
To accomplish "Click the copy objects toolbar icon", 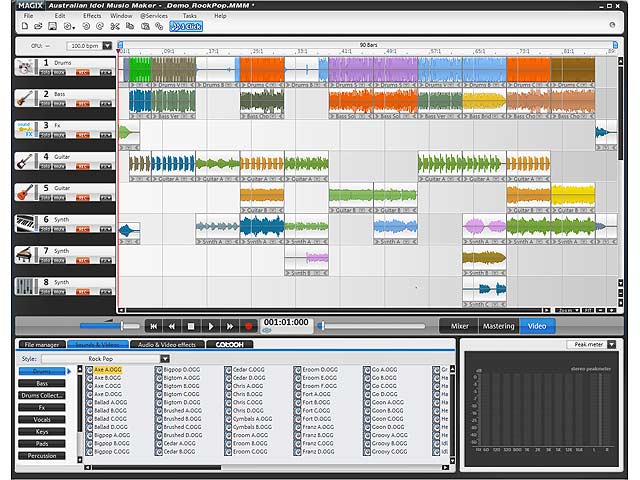I will pos(130,26).
